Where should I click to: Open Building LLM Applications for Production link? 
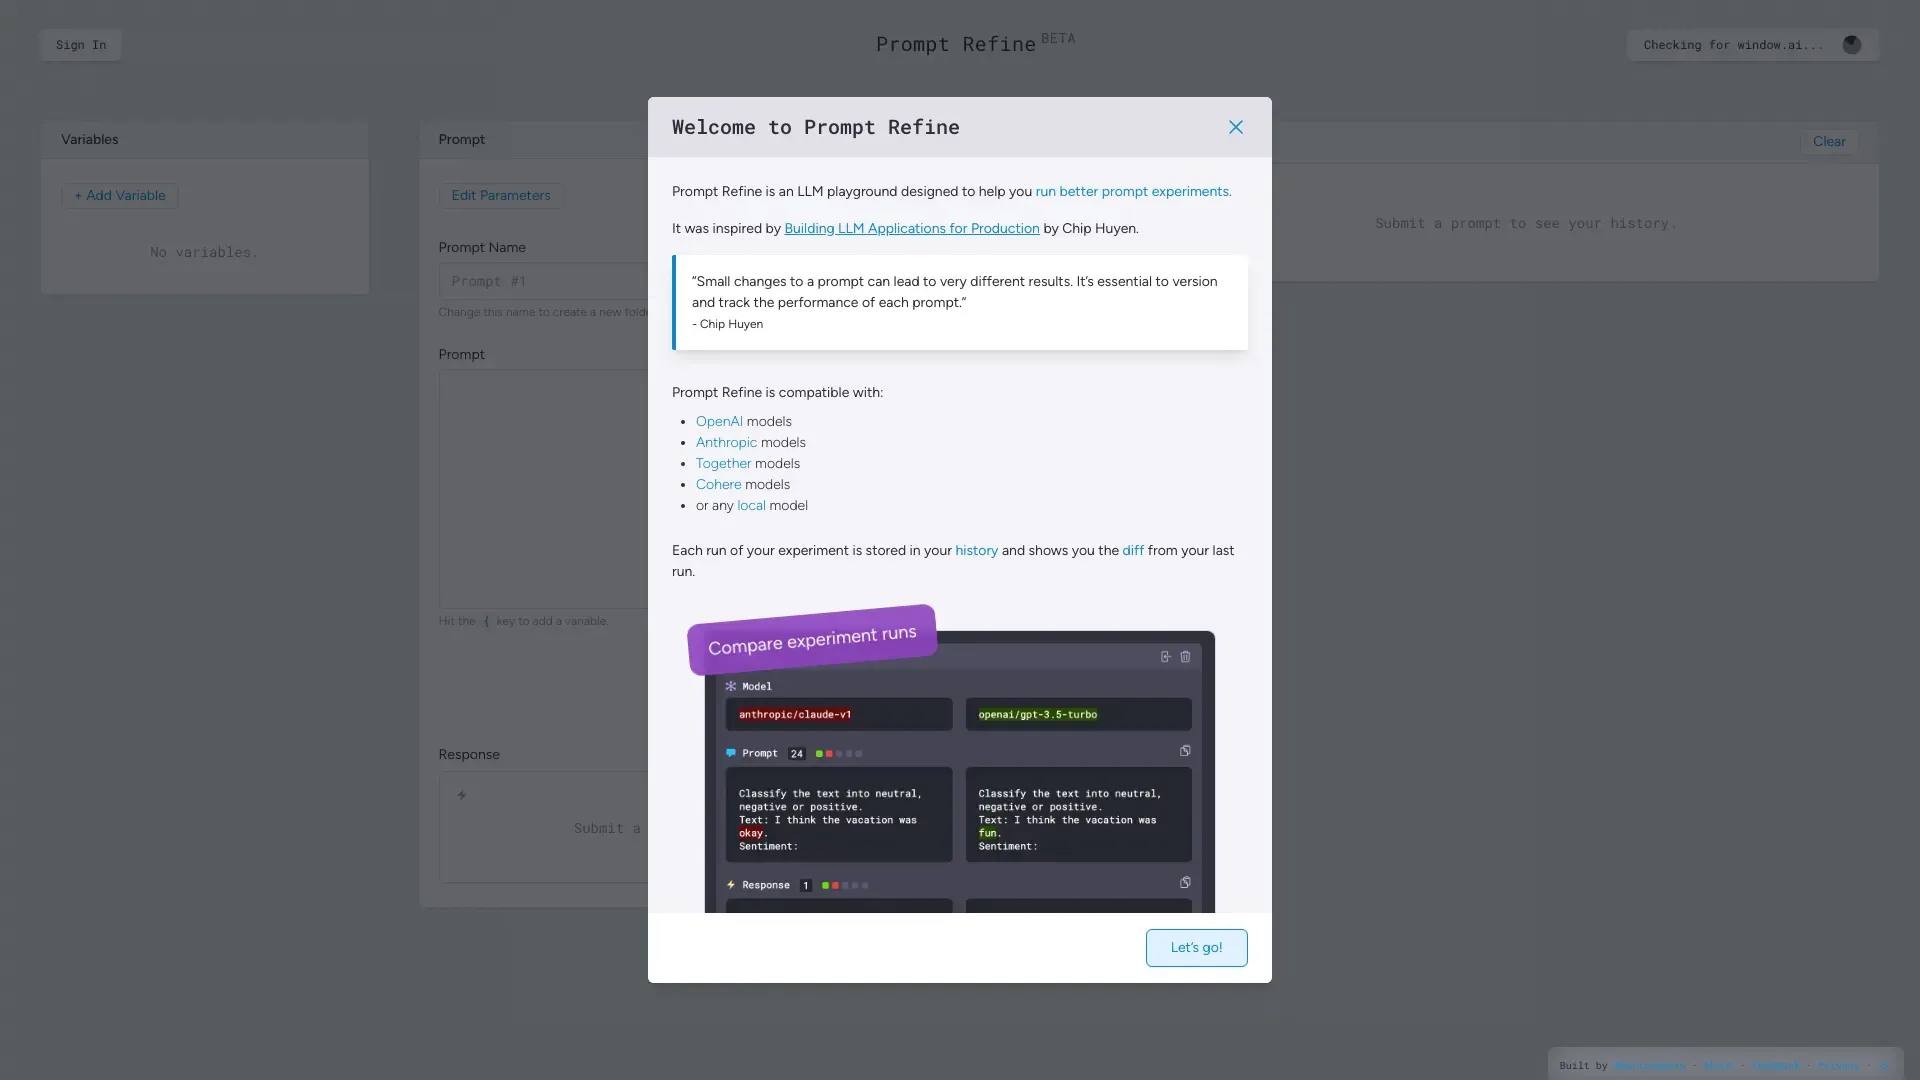click(911, 228)
